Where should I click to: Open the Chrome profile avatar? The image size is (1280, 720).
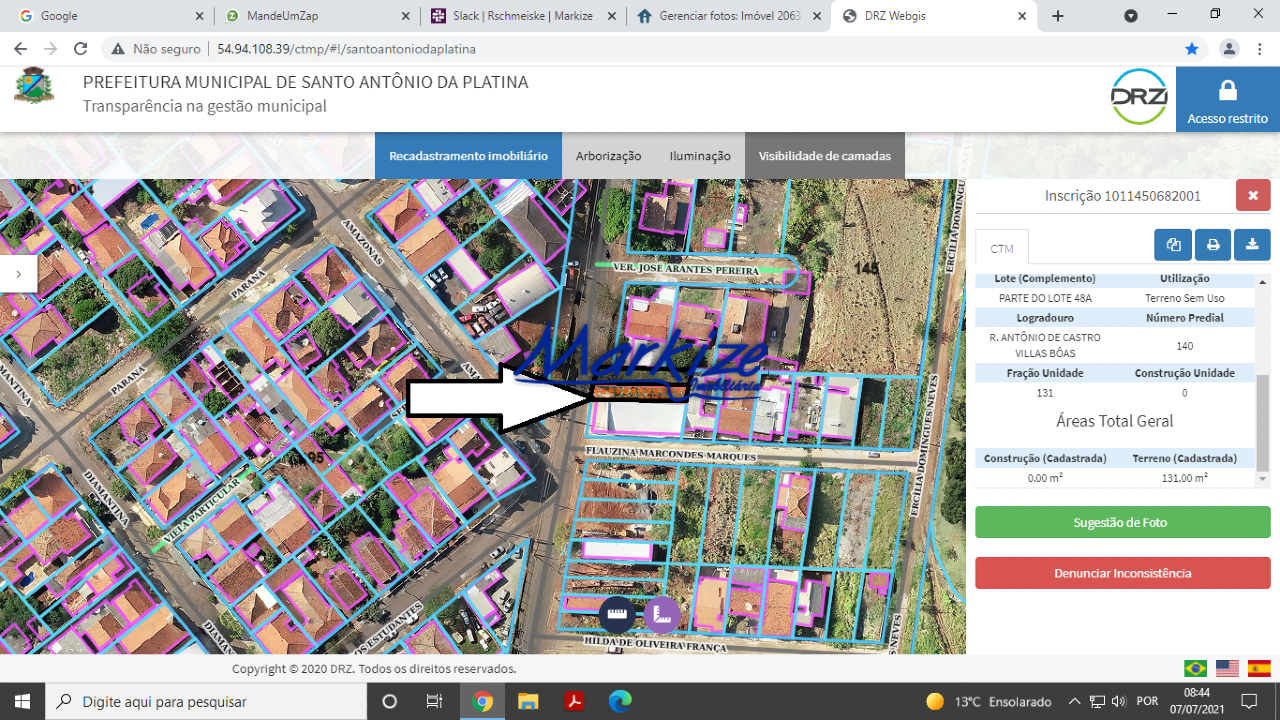(1229, 49)
